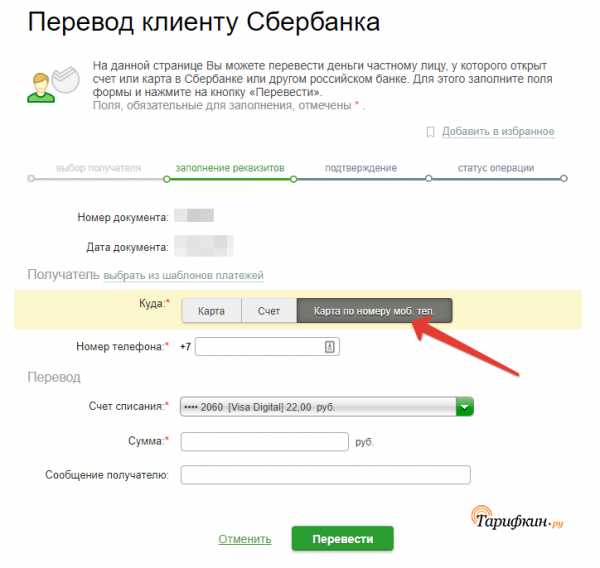The image size is (600, 568).
Task: Click the заполнение реквизитов step label
Action: coord(230,168)
